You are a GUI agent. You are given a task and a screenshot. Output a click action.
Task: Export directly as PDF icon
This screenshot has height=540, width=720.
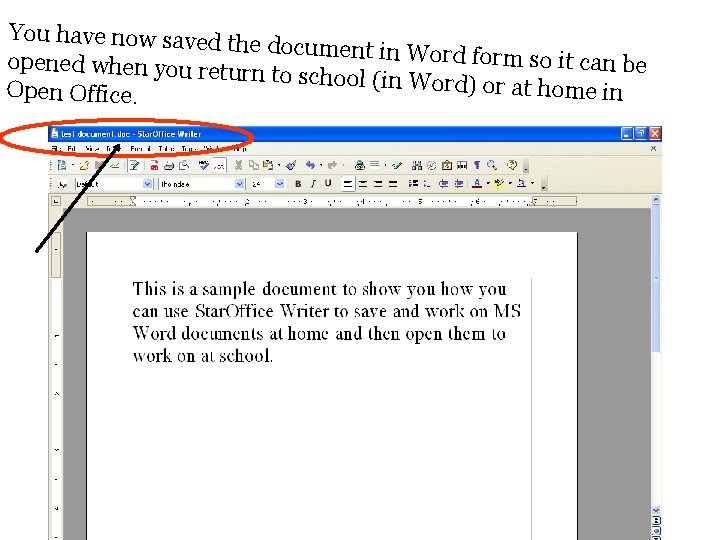coord(154,165)
